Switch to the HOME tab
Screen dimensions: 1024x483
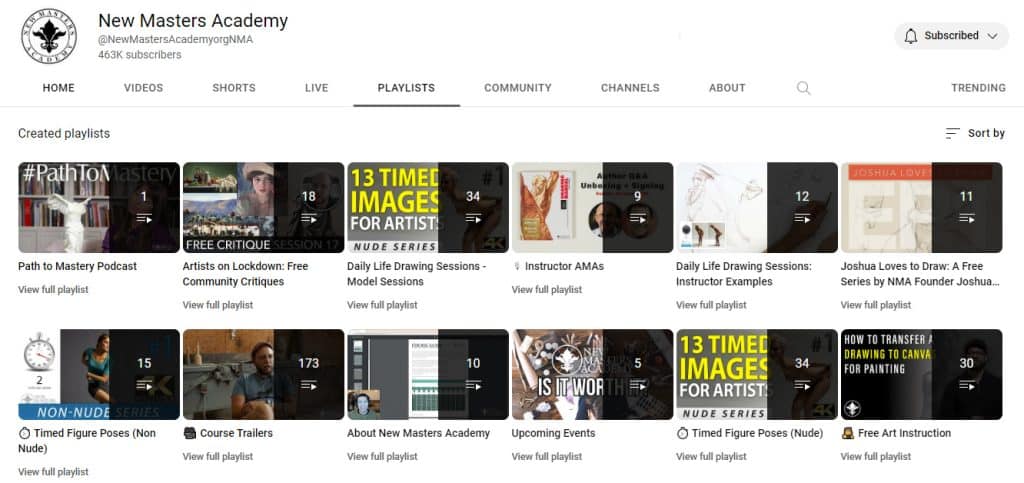[x=59, y=88]
